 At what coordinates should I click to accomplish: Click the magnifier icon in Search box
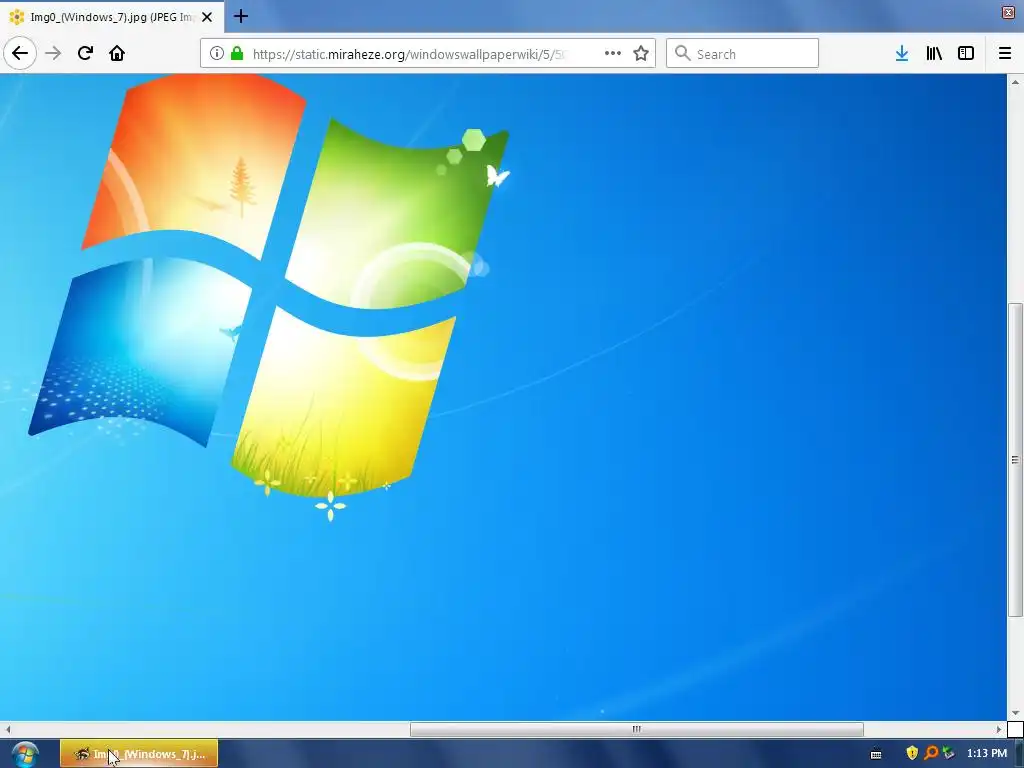pos(682,53)
